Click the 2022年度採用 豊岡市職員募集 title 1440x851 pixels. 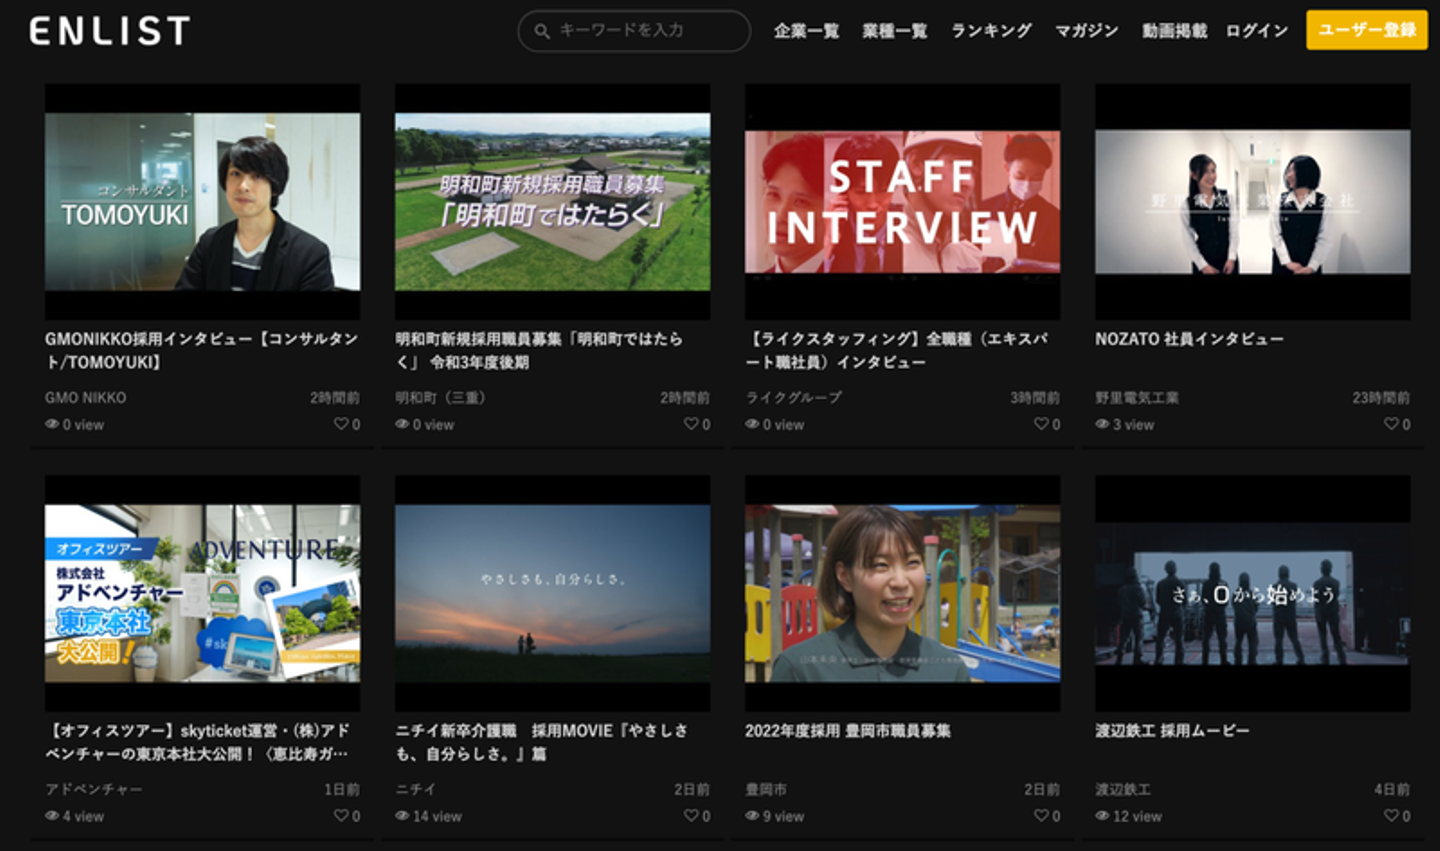848,731
